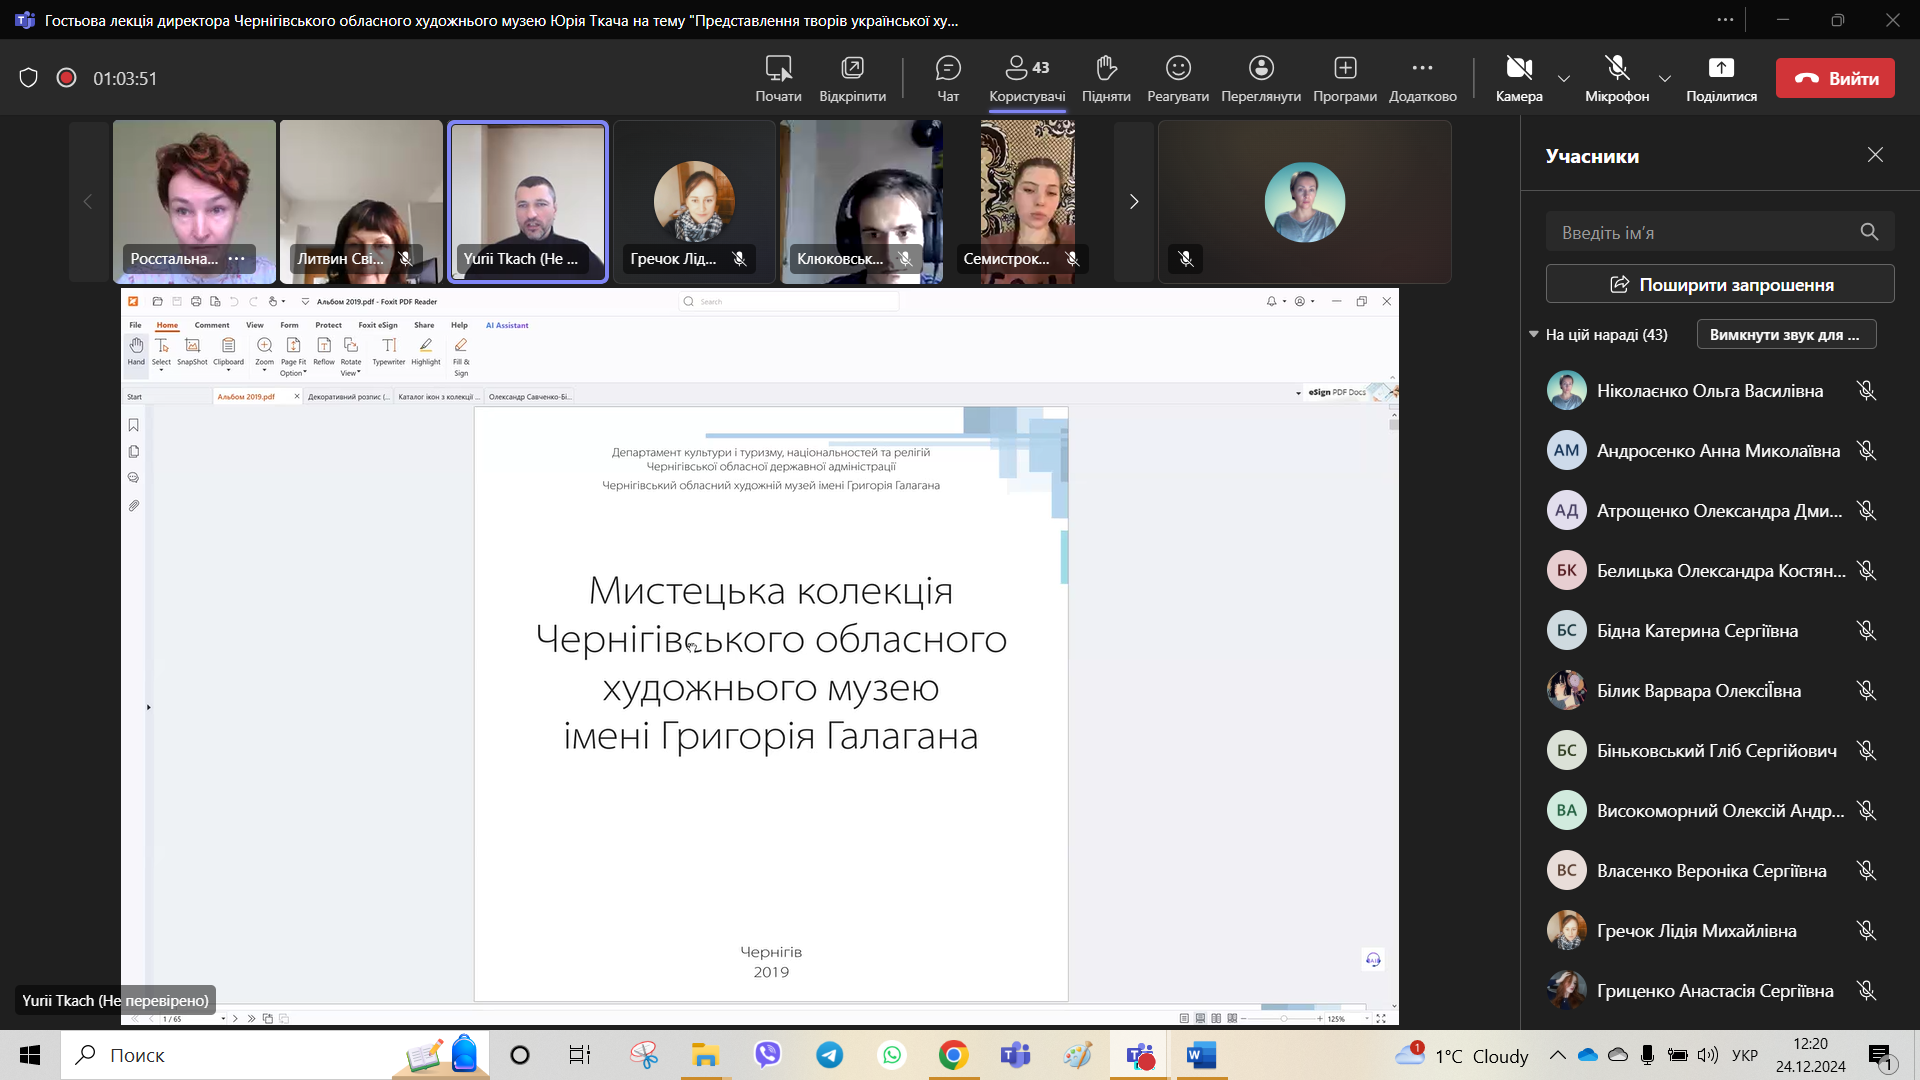The image size is (1920, 1080).
Task: Toggle the recording indicator button
Action: tap(66, 78)
